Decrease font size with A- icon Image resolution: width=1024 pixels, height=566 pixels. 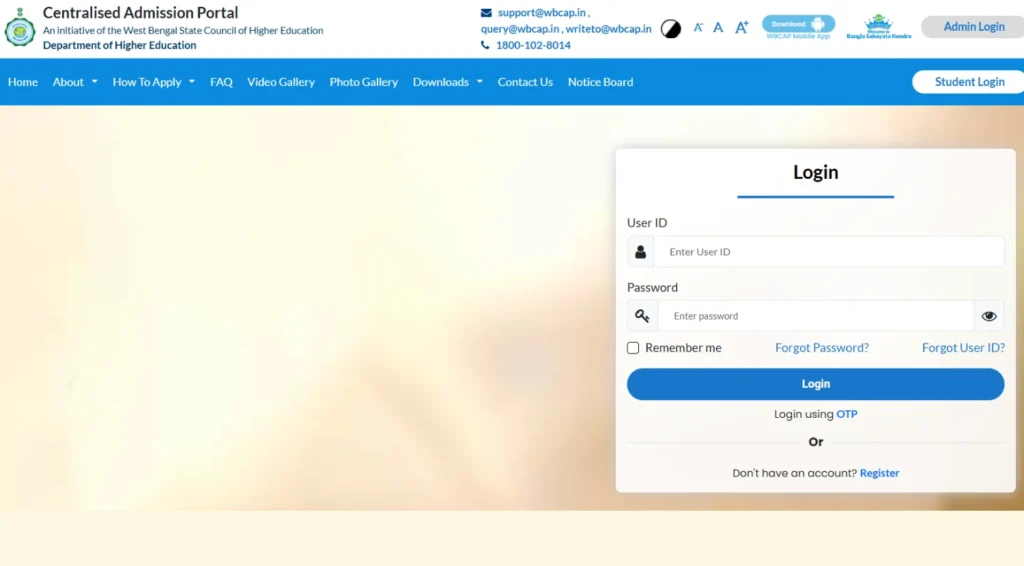tap(698, 27)
